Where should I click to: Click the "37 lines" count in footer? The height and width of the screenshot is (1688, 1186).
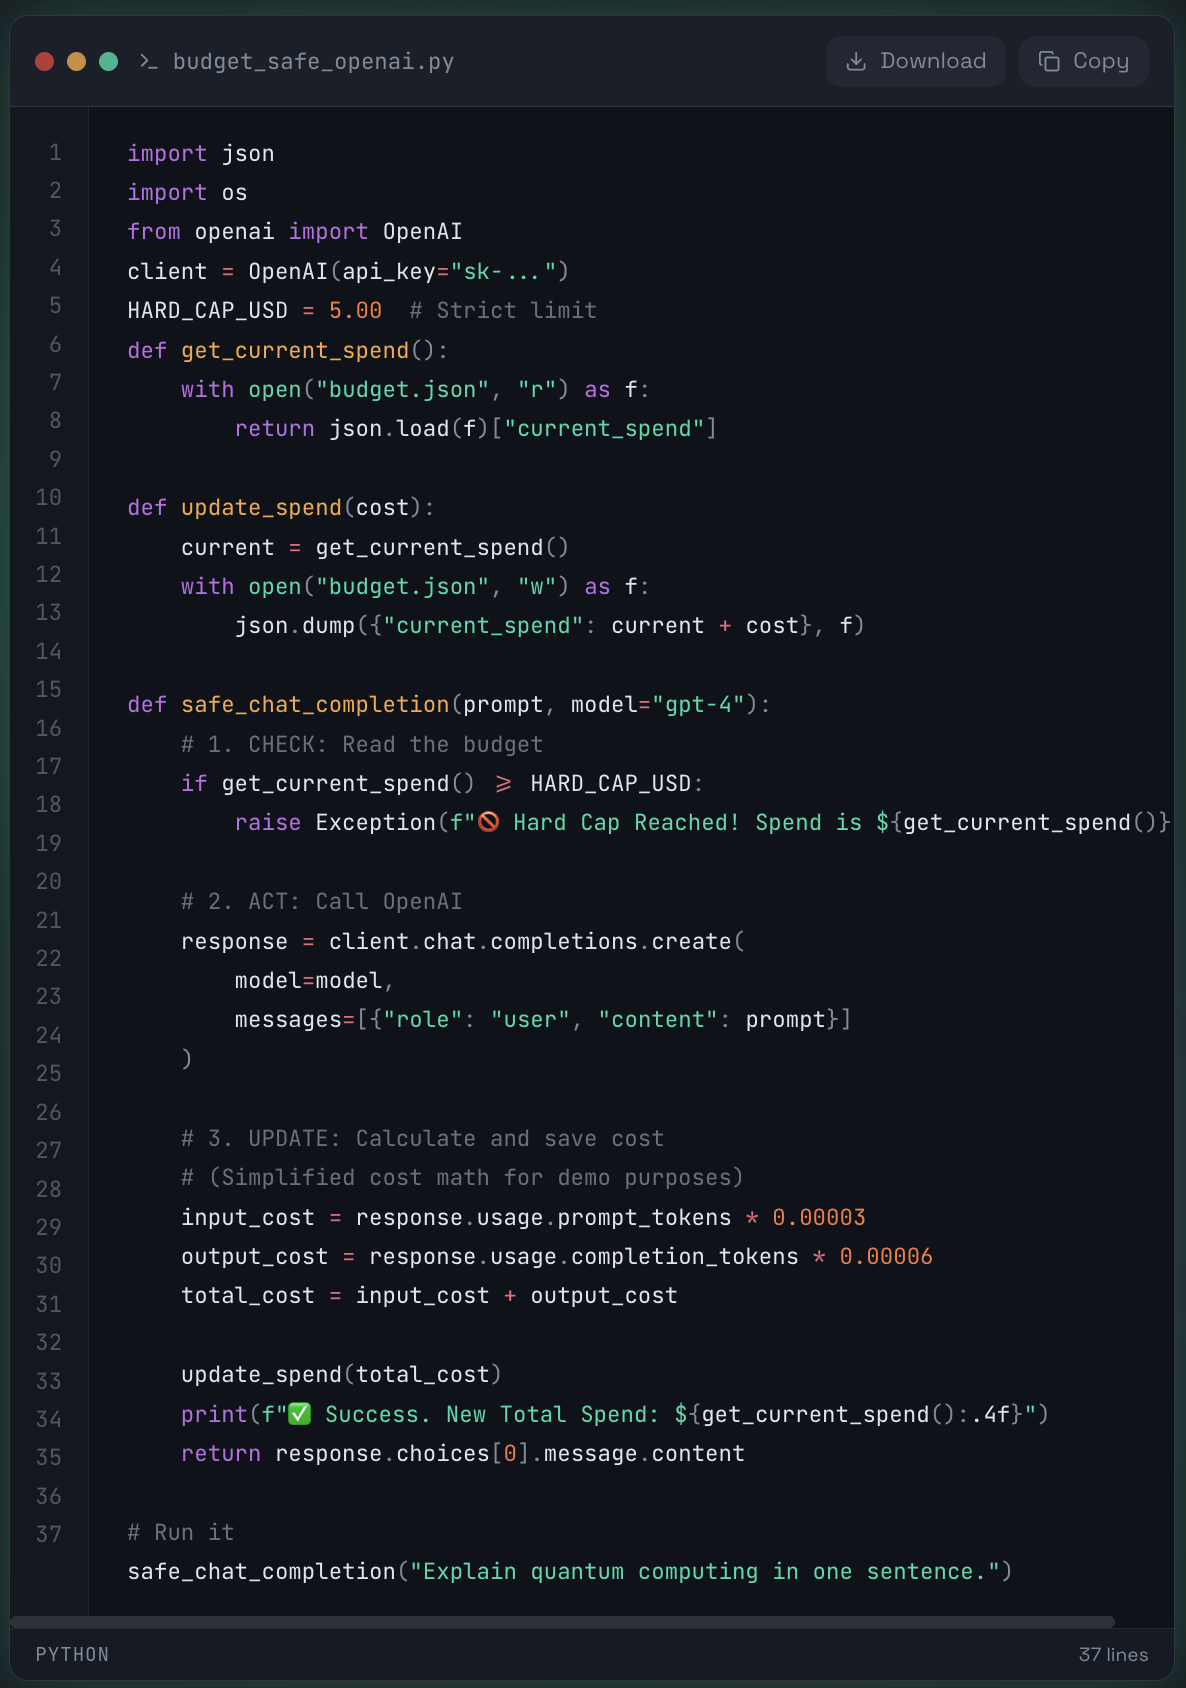pos(1113,1655)
